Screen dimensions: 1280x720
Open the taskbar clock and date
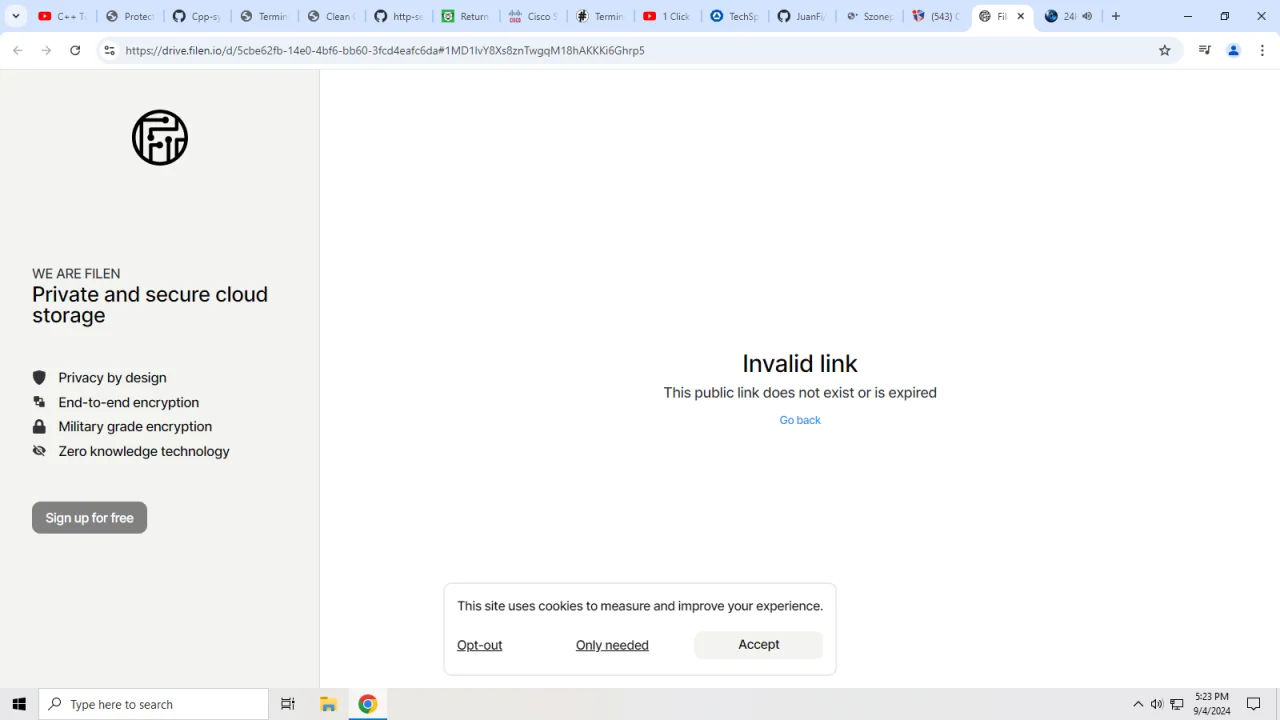pos(1211,704)
